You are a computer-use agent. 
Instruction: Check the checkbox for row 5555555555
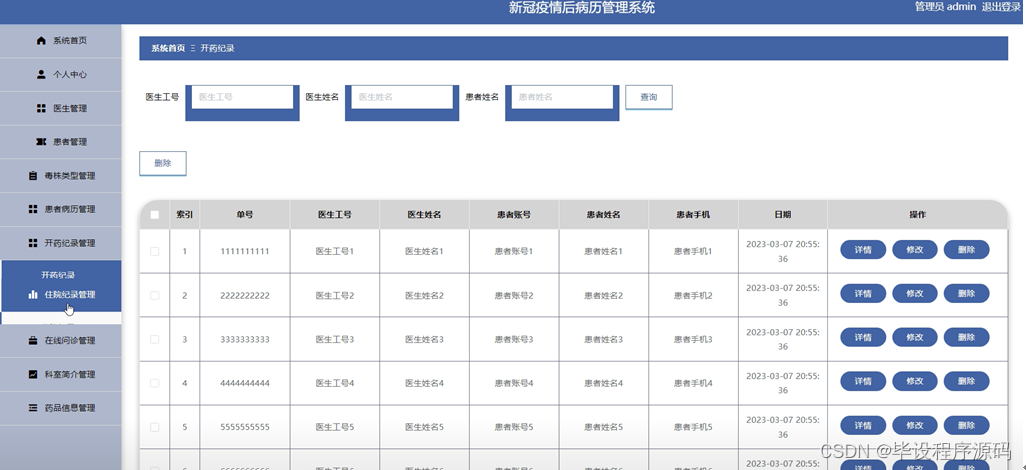point(154,427)
